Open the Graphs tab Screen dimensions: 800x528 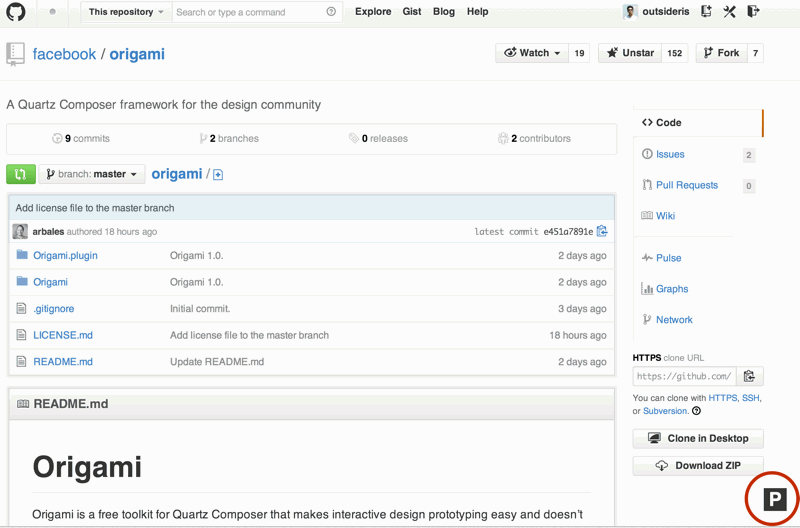(x=672, y=289)
